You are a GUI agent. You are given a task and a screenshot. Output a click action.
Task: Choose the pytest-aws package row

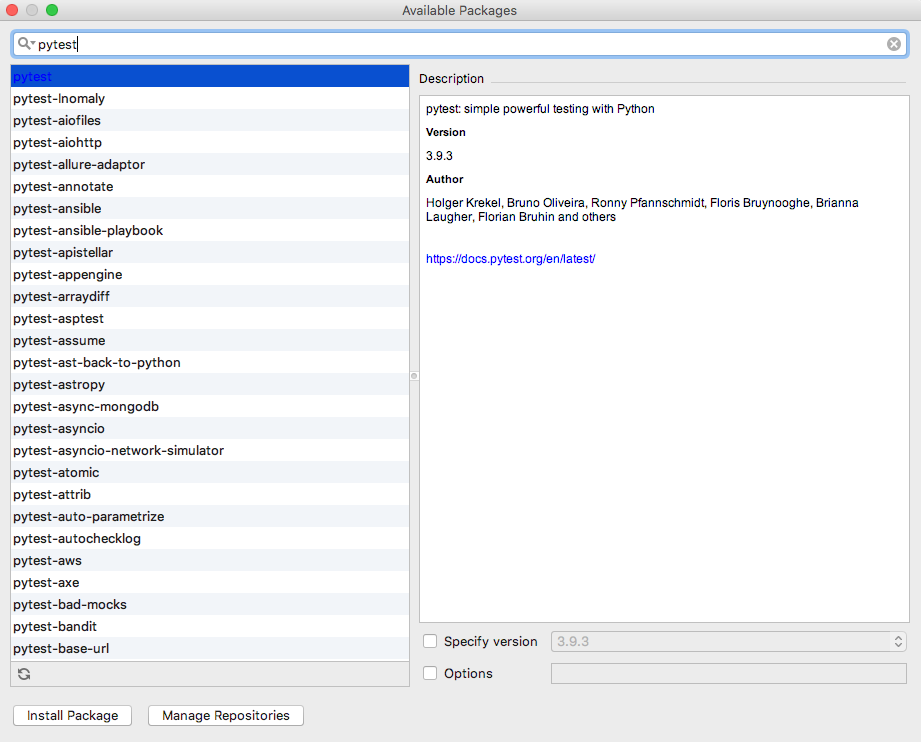[210, 561]
